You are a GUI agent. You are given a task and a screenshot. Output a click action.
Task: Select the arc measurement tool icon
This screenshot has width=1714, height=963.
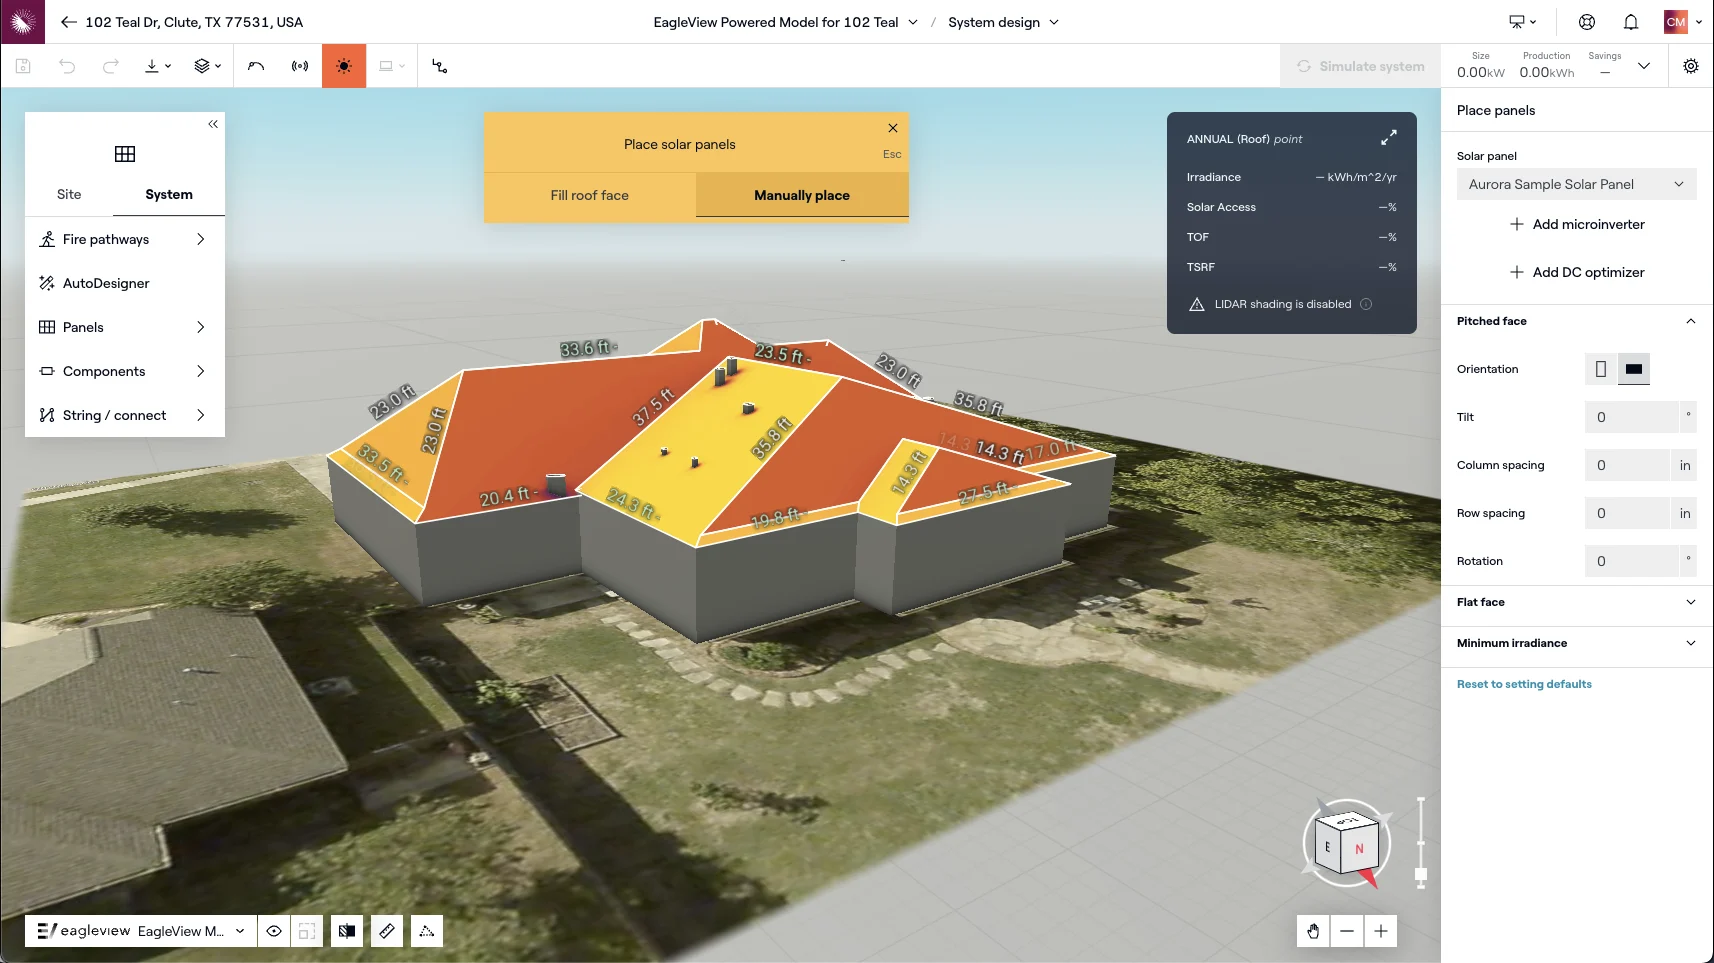pos(256,66)
